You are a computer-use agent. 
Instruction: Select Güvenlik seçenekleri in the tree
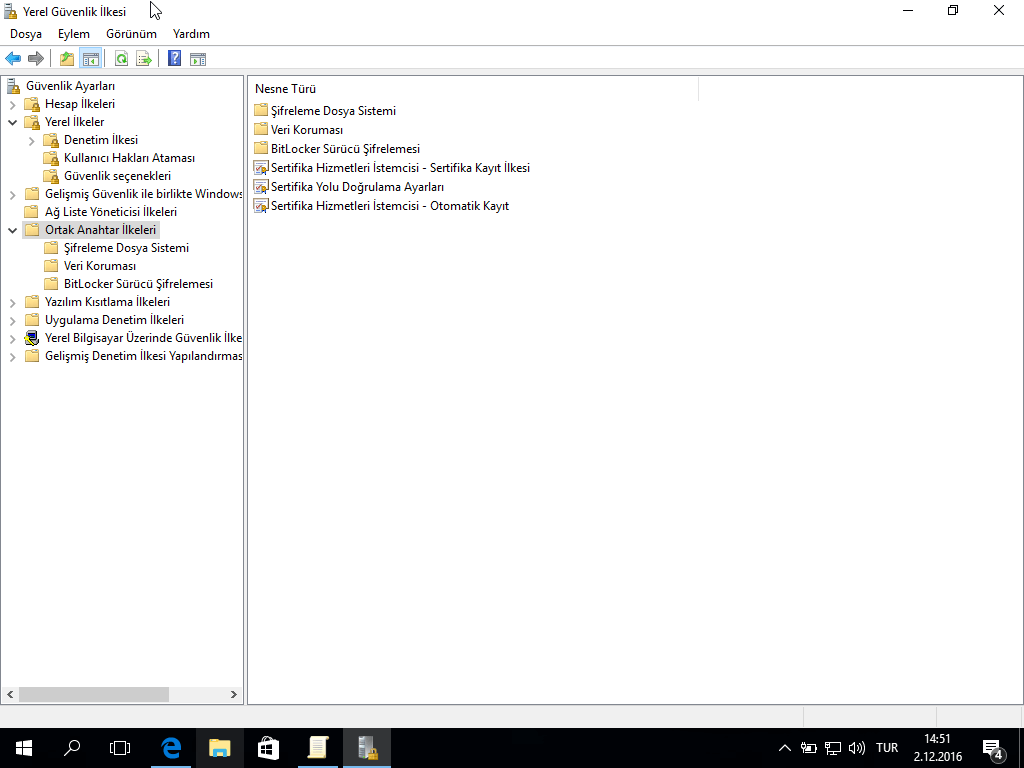[117, 176]
